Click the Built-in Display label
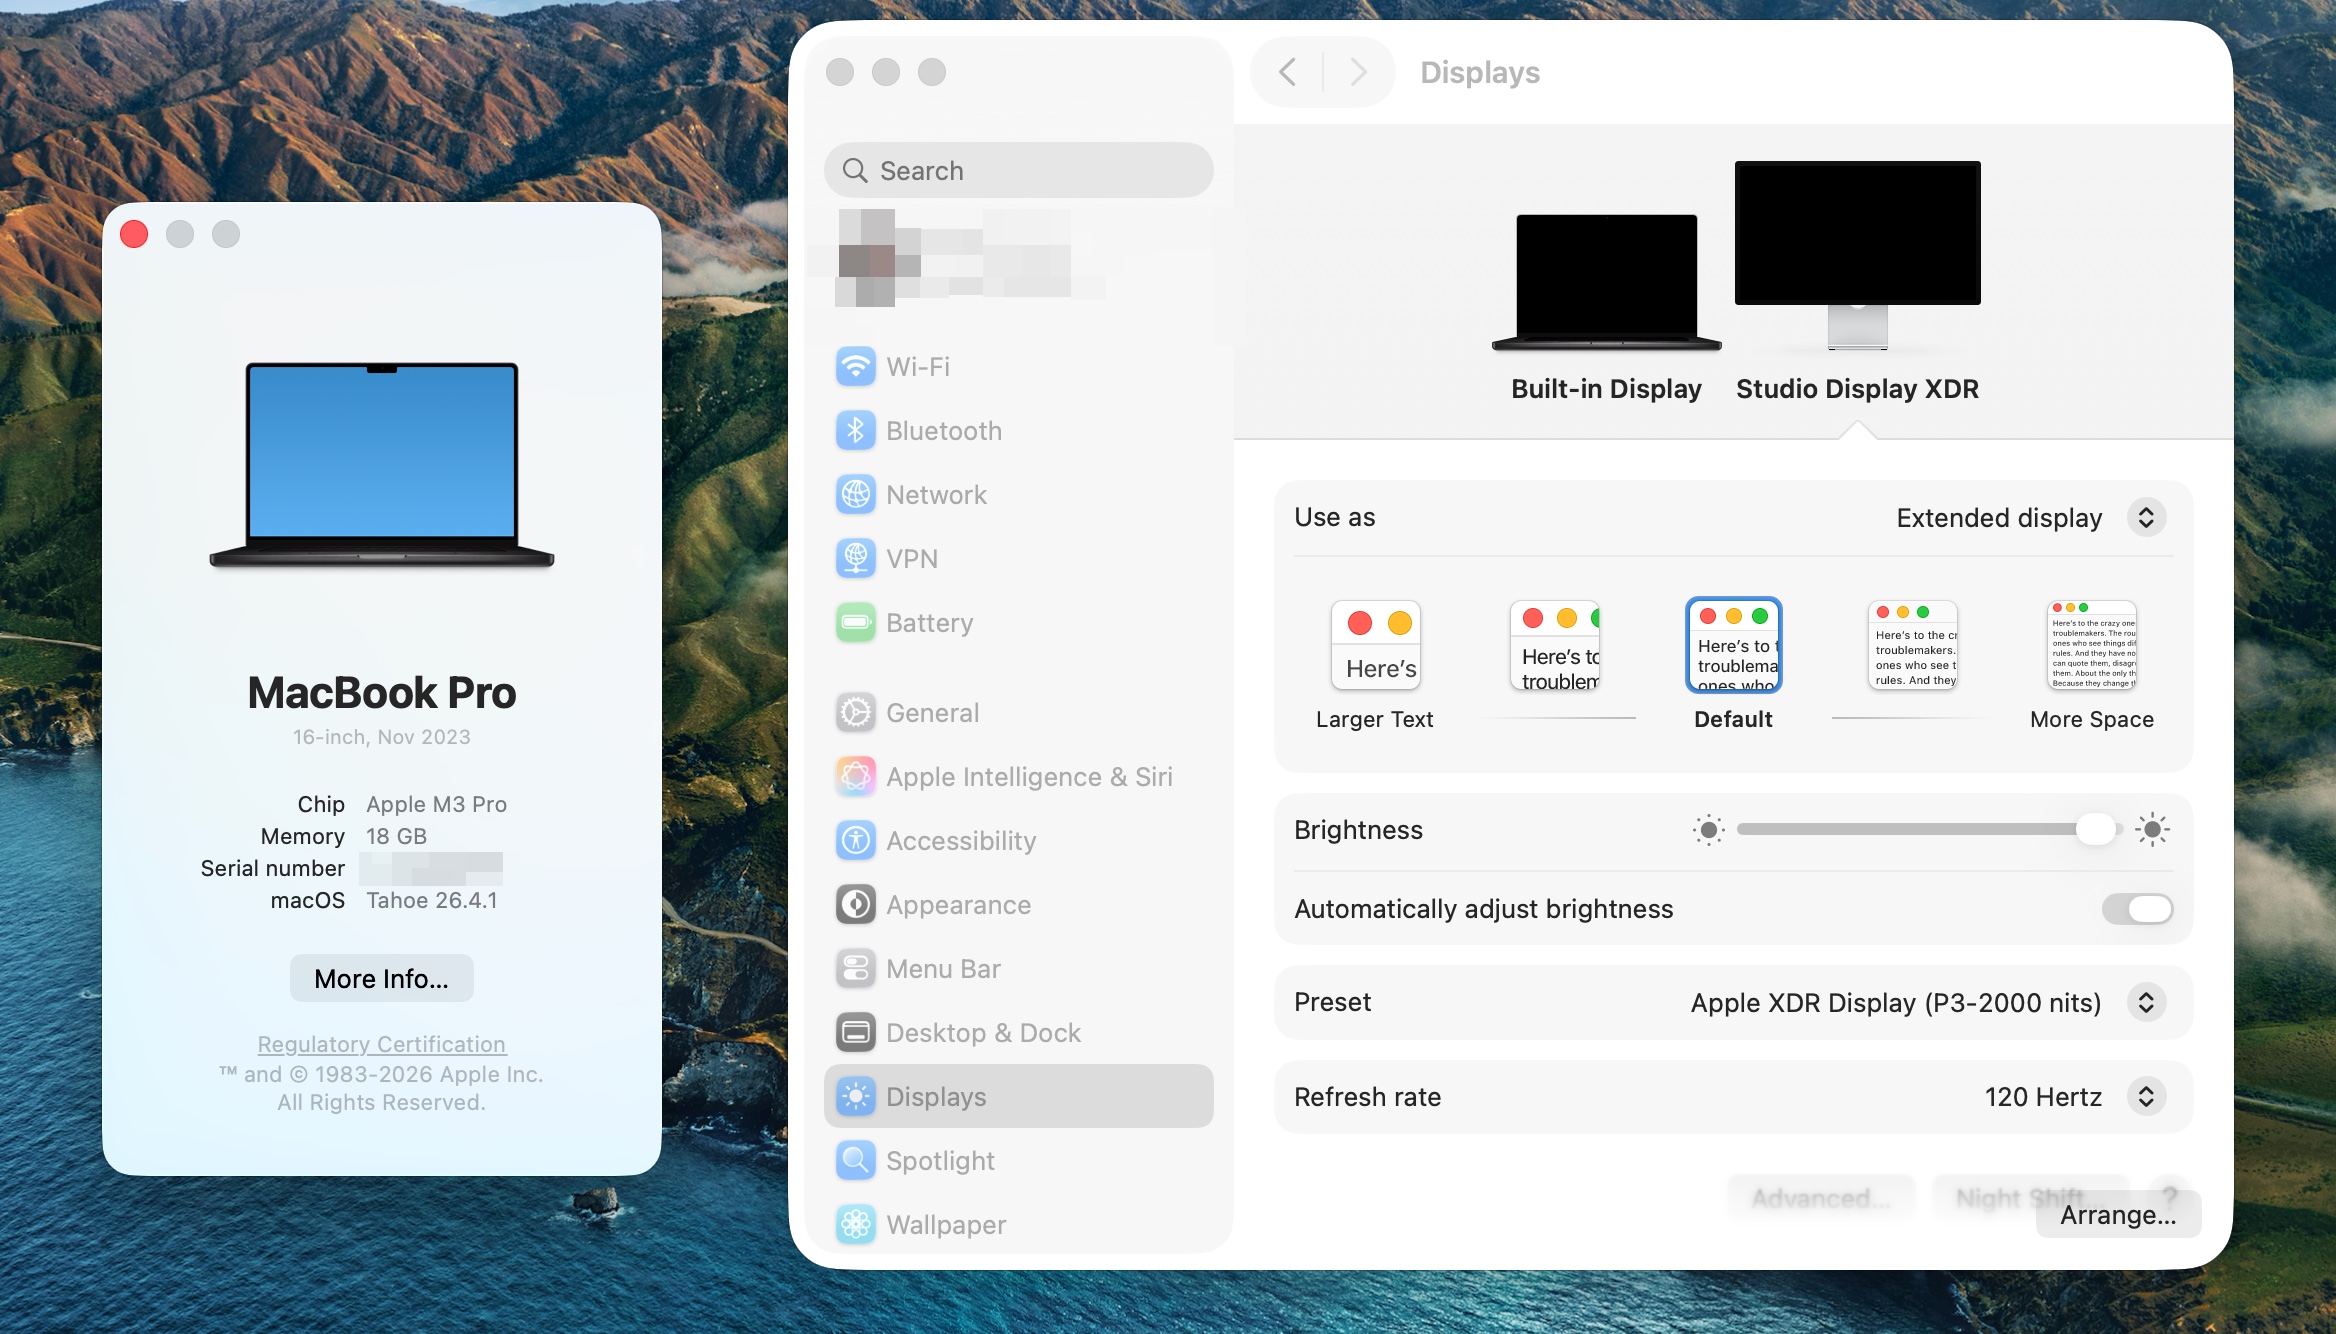The height and width of the screenshot is (1334, 2336). [1606, 389]
